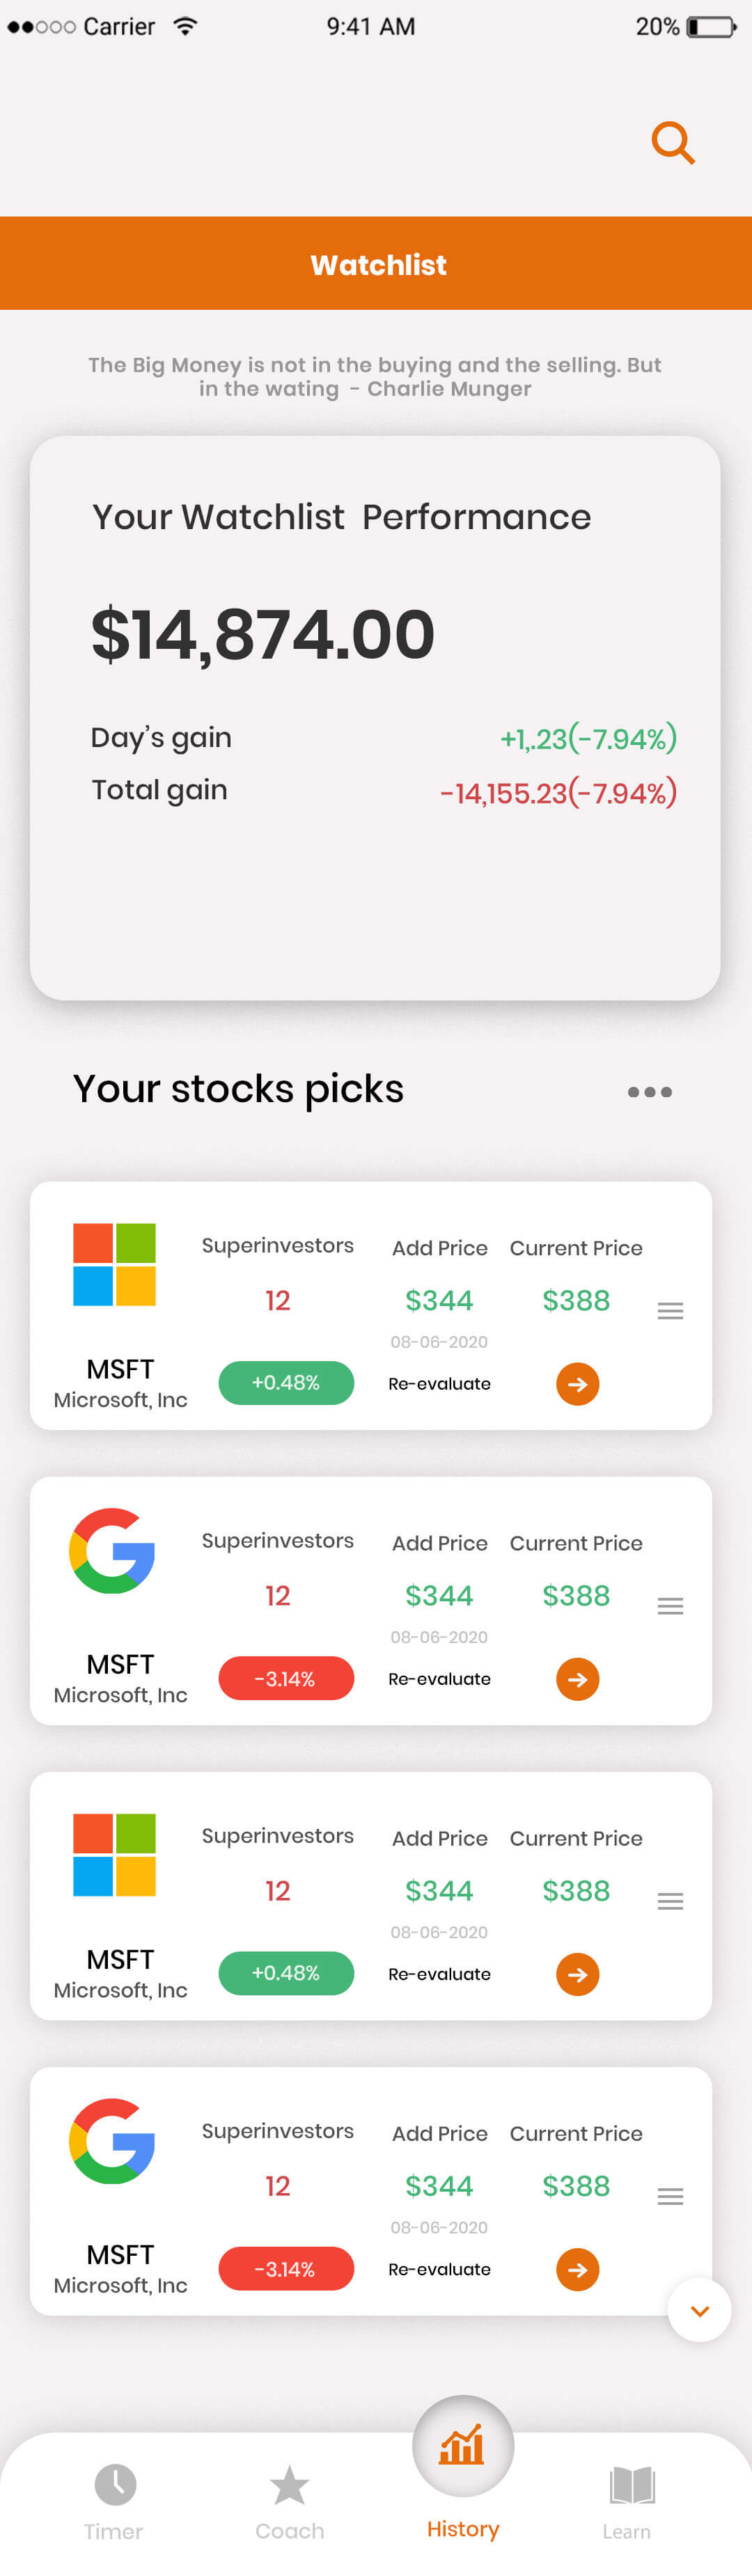Tap the +0.48% green gain pill
The height and width of the screenshot is (2576, 752).
tap(286, 1384)
